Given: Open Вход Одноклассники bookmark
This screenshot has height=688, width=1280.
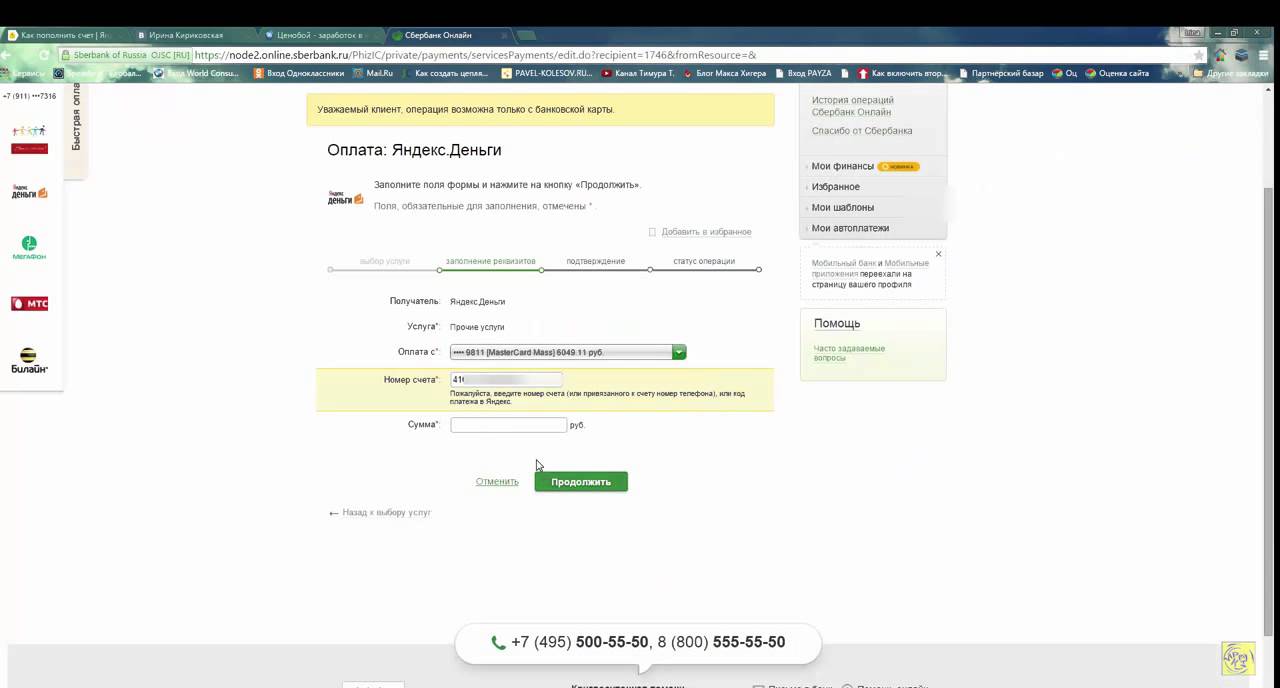Looking at the screenshot, I should pyautogui.click(x=298, y=73).
